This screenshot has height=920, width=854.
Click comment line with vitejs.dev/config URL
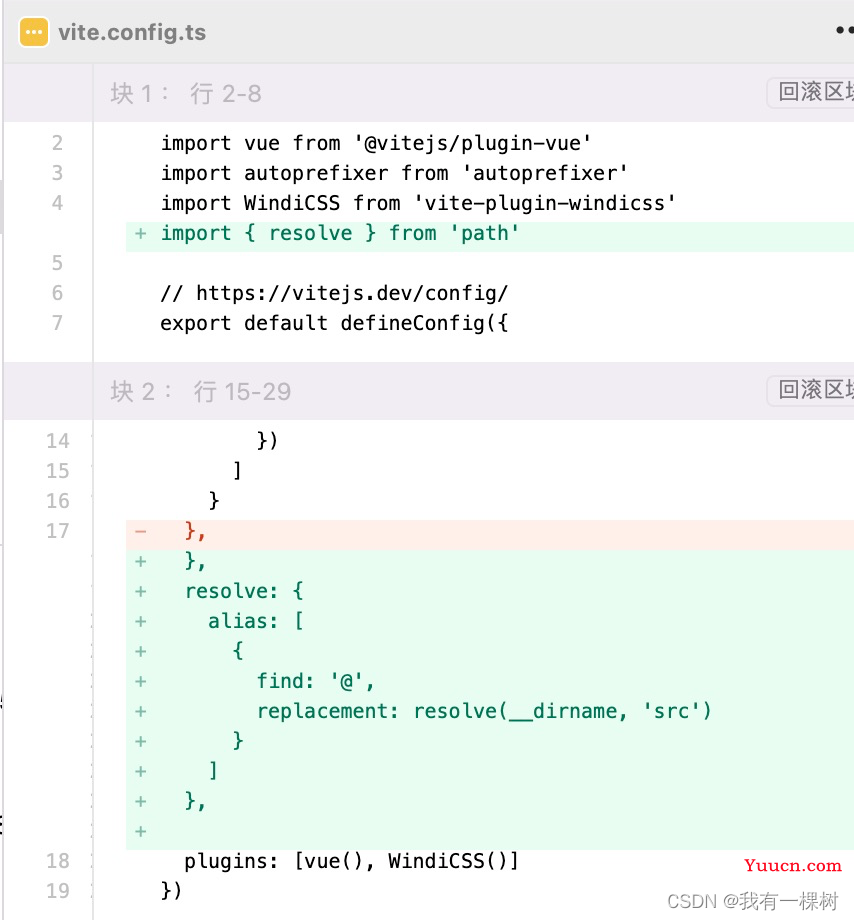pyautogui.click(x=334, y=293)
